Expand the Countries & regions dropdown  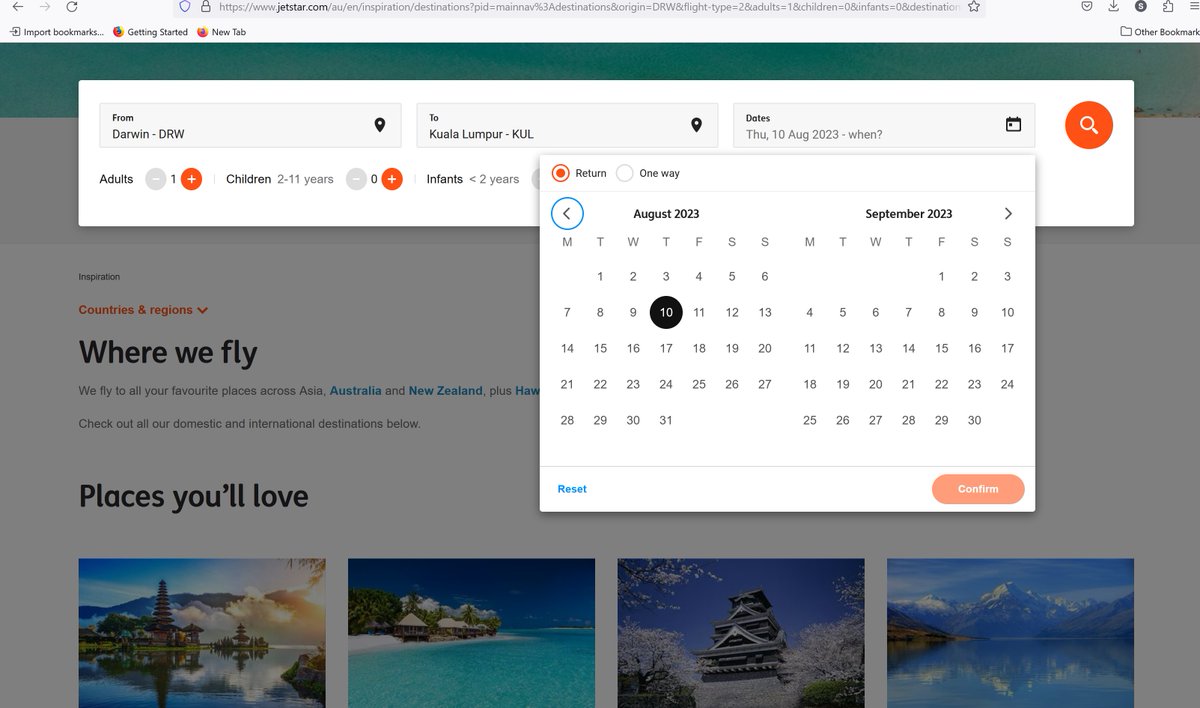point(143,310)
